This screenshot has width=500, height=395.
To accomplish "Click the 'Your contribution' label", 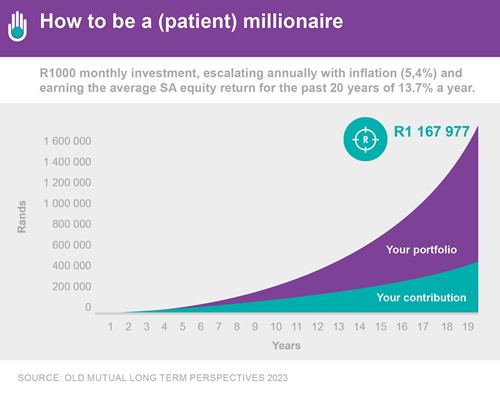I will [421, 297].
